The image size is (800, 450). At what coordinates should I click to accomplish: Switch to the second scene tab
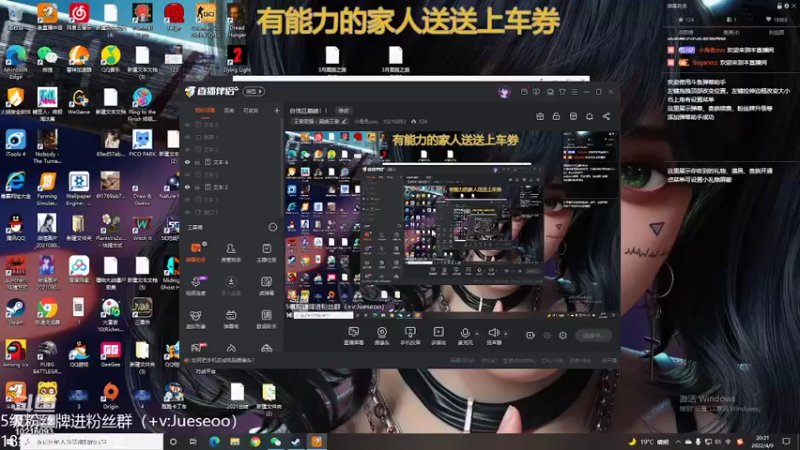229,111
